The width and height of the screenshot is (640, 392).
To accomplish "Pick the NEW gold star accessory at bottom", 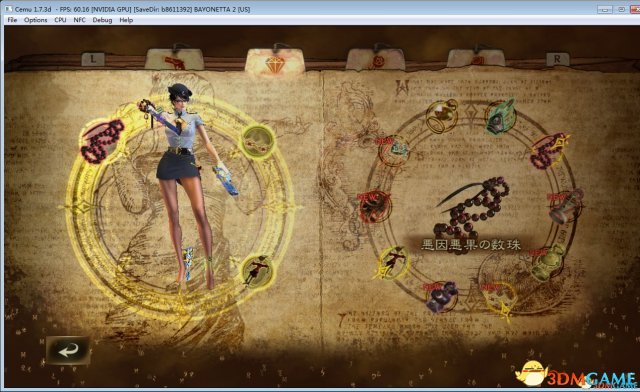I will click(x=499, y=299).
